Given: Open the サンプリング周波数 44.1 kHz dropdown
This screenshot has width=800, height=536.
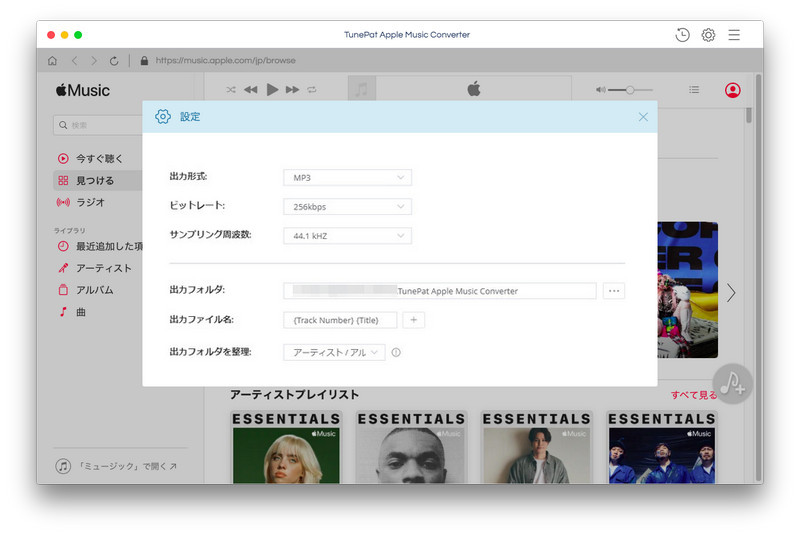Looking at the screenshot, I should tap(347, 236).
